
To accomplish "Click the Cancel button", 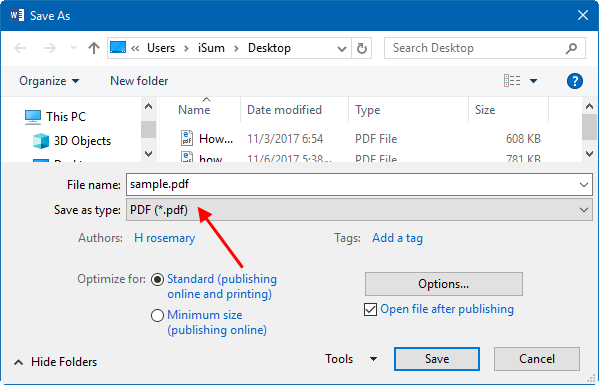I will point(537,359).
